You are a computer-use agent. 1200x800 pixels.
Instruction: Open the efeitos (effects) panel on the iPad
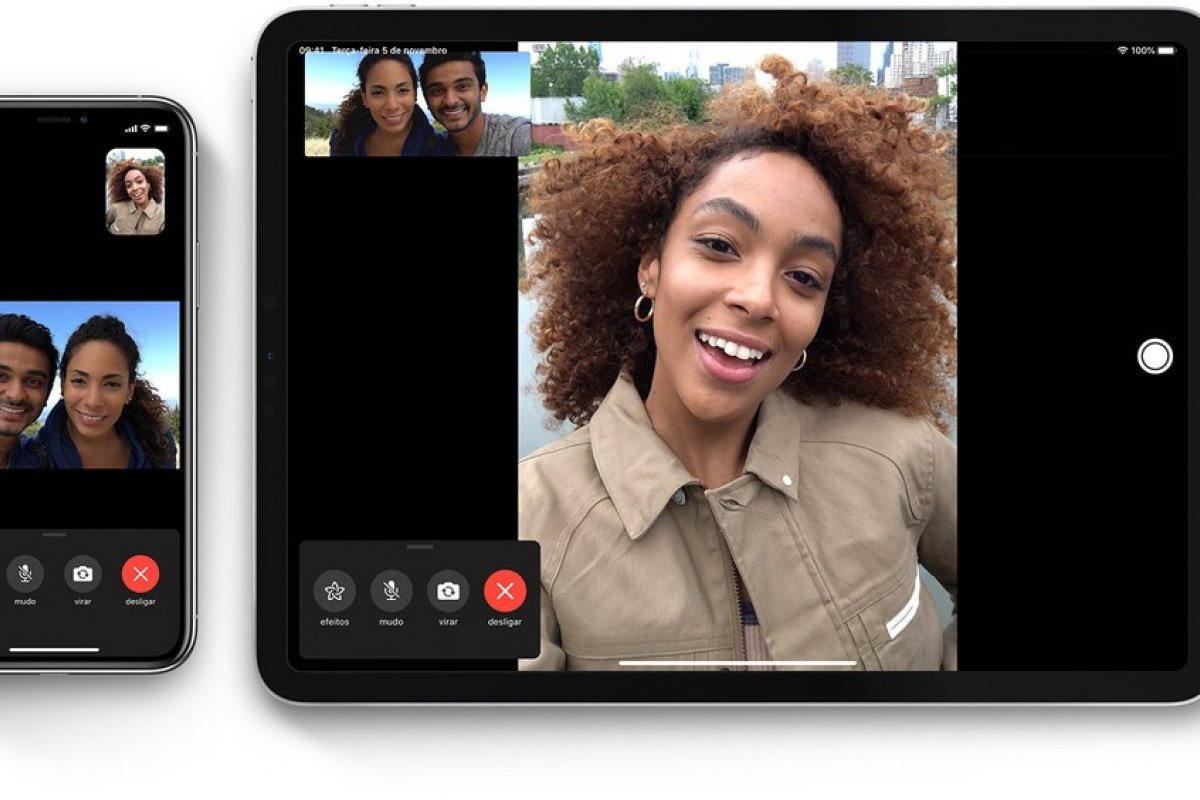(337, 592)
